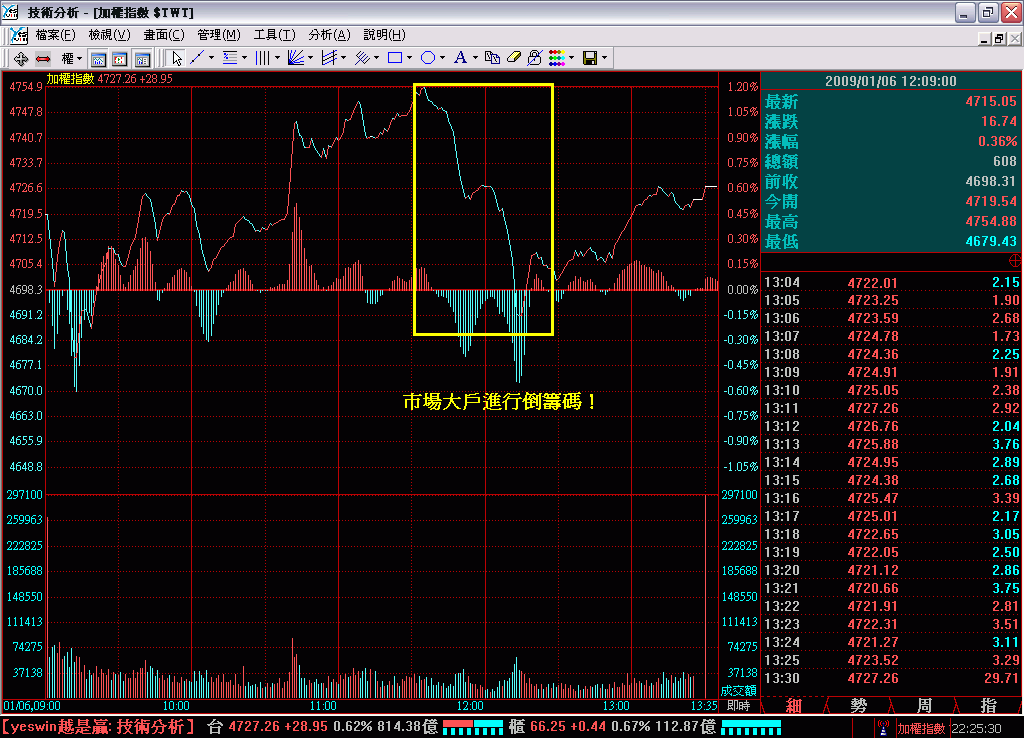Click the 加權指數 chart title label

[70, 79]
